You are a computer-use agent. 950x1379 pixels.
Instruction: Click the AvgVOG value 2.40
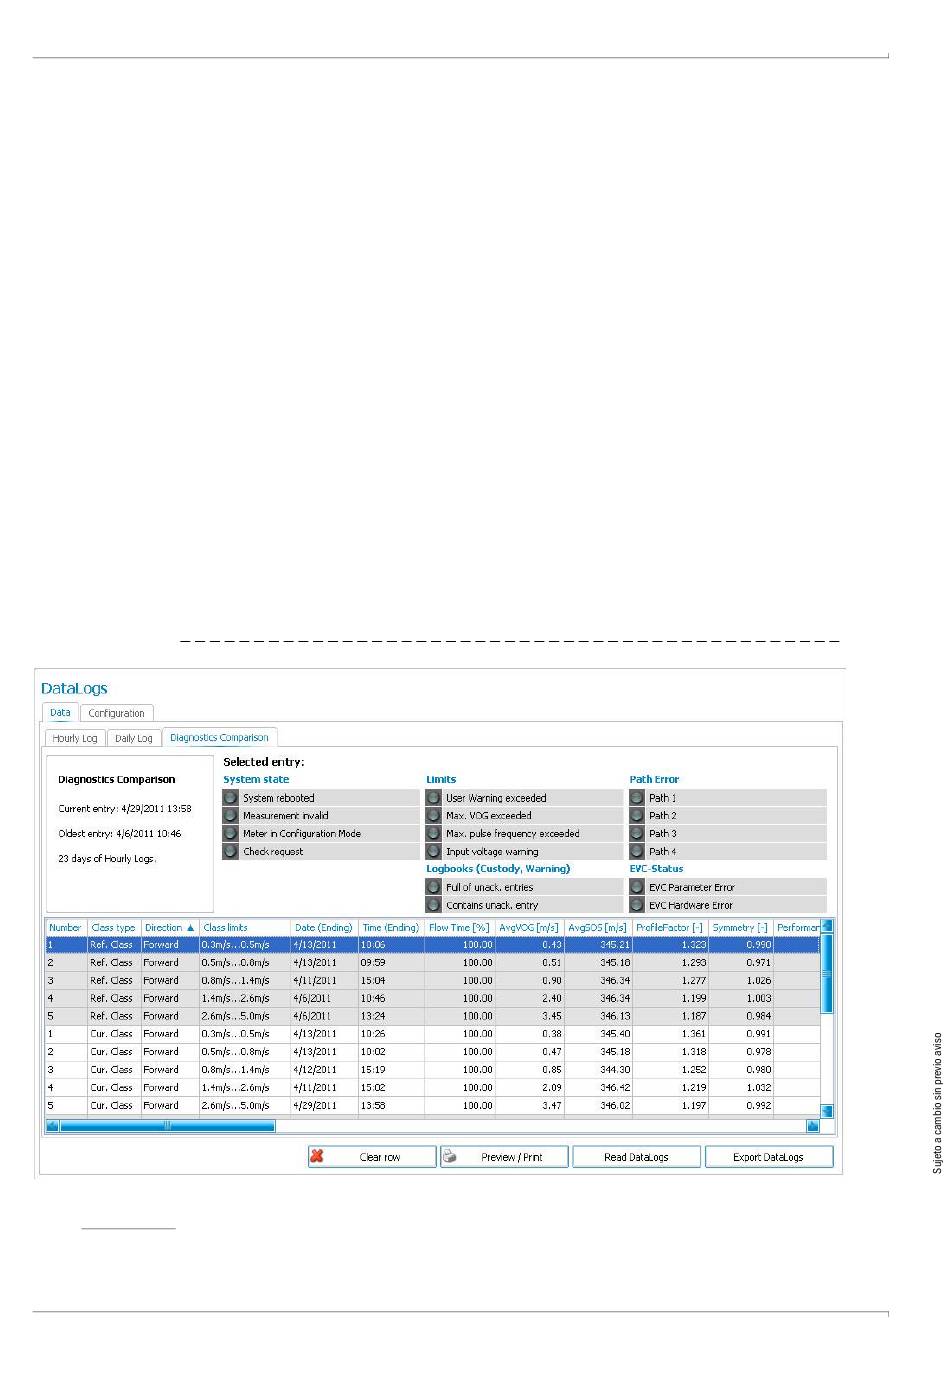click(x=551, y=999)
